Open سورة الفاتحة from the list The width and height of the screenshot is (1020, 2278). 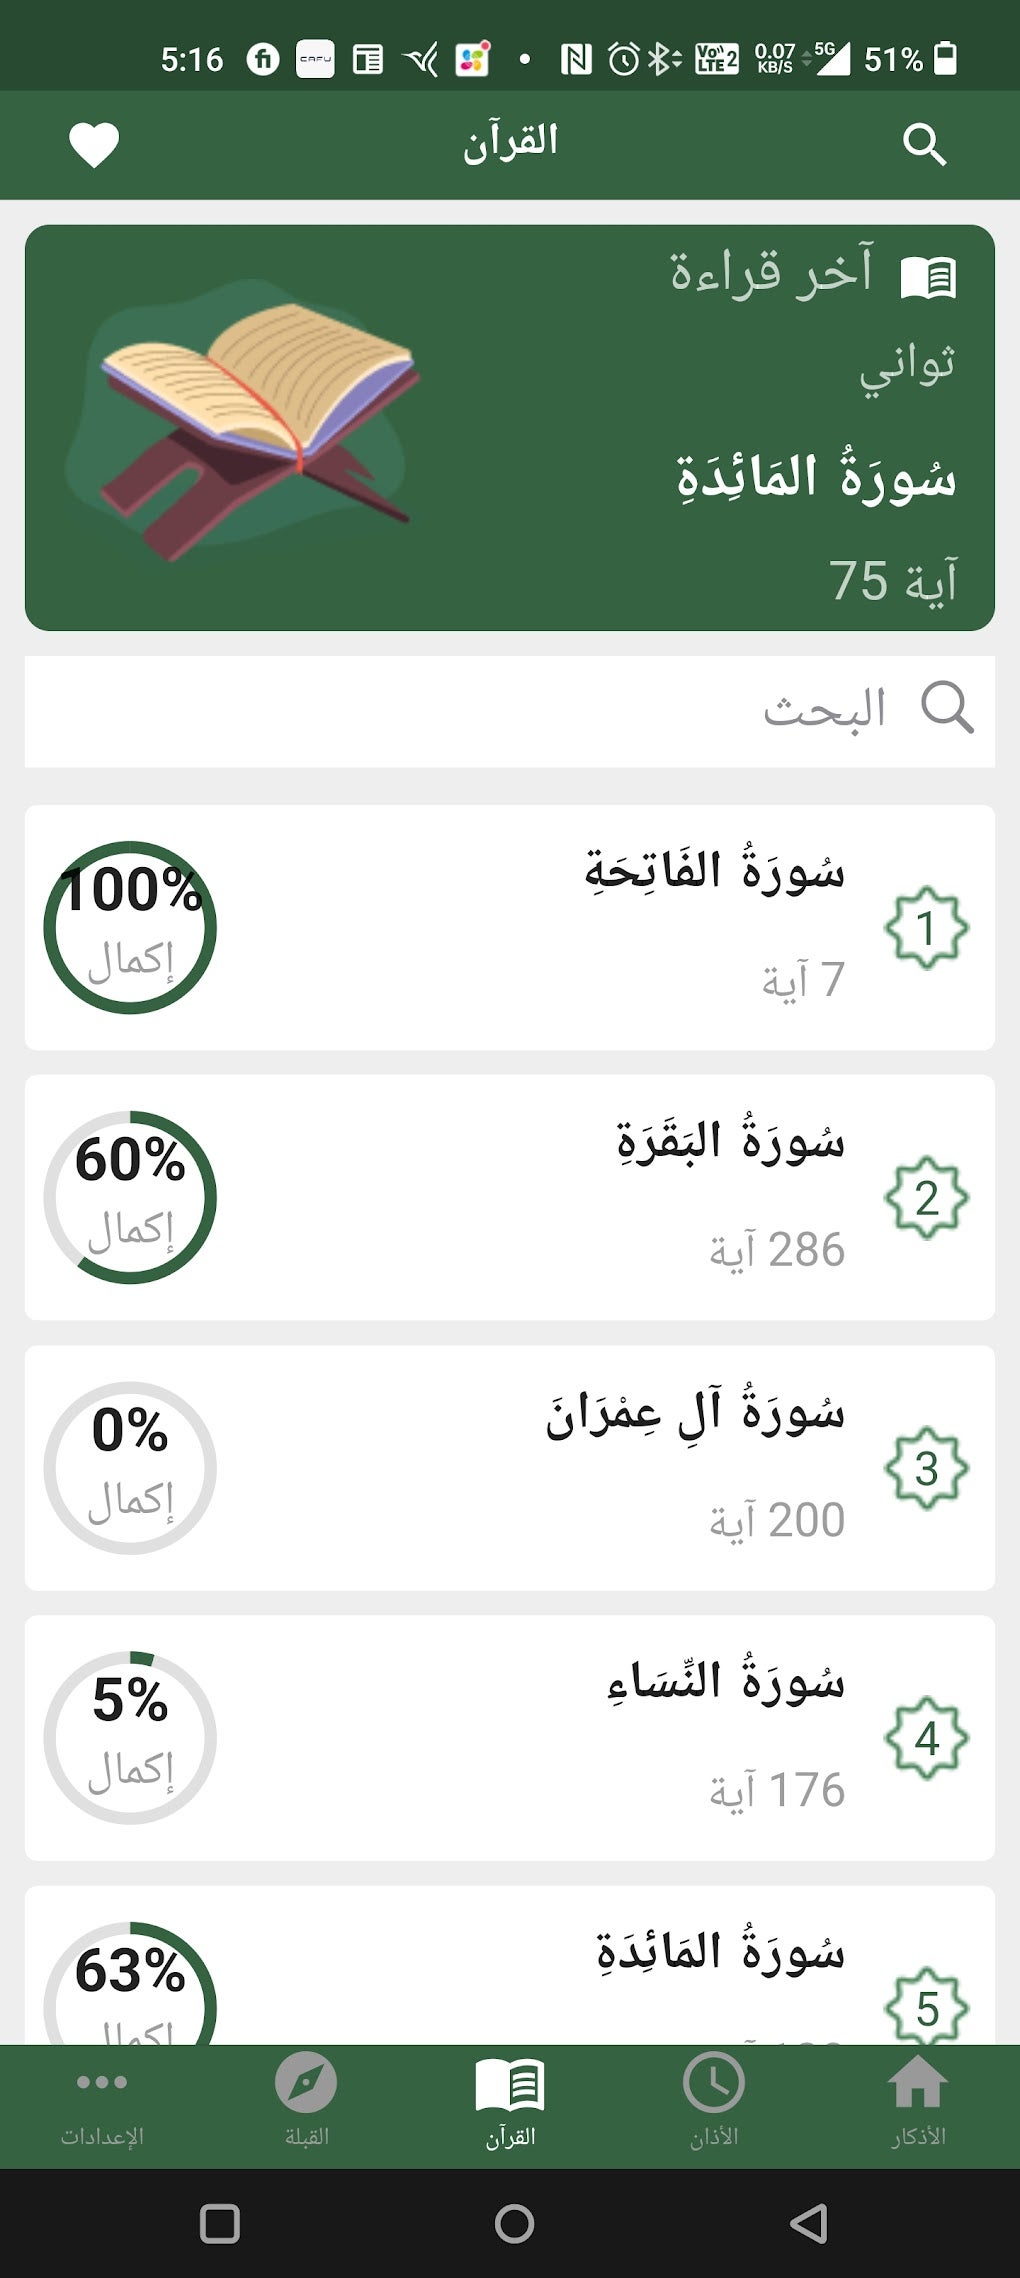click(x=714, y=872)
